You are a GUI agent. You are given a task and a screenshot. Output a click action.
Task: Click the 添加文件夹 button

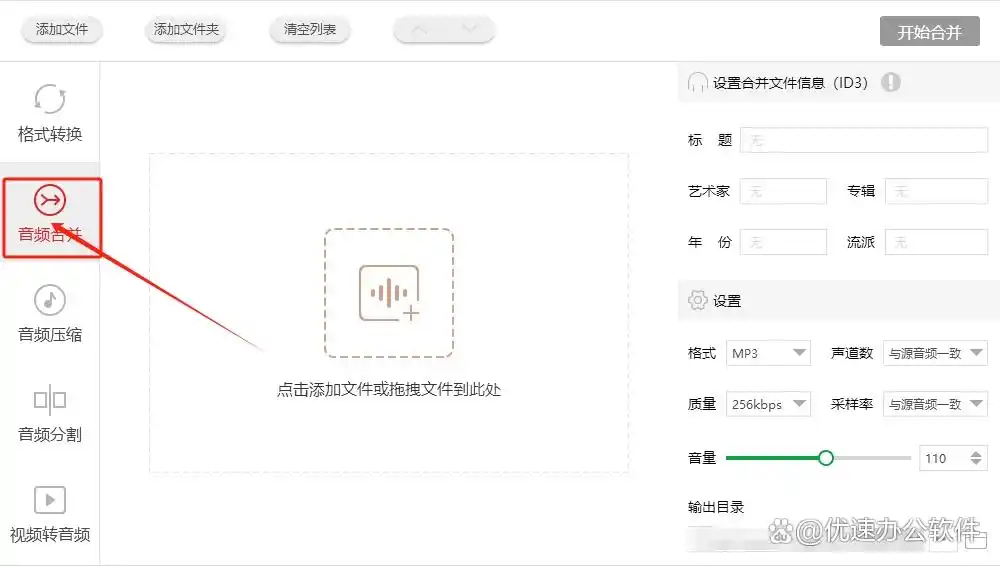point(186,29)
